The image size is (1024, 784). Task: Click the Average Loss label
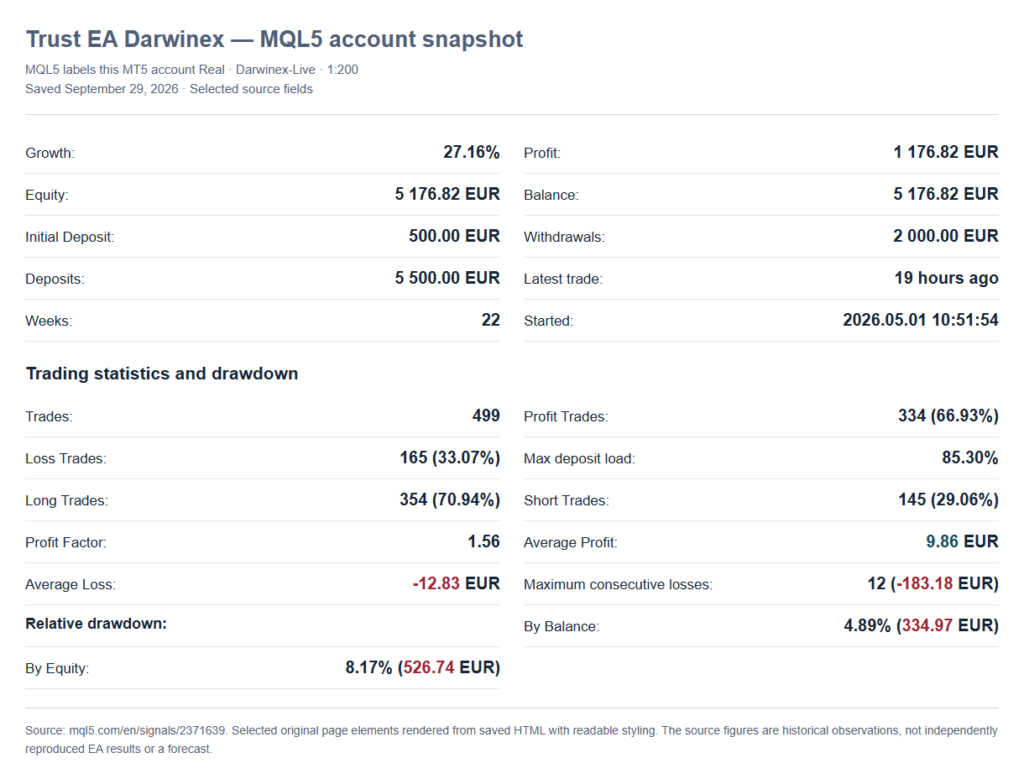(71, 583)
